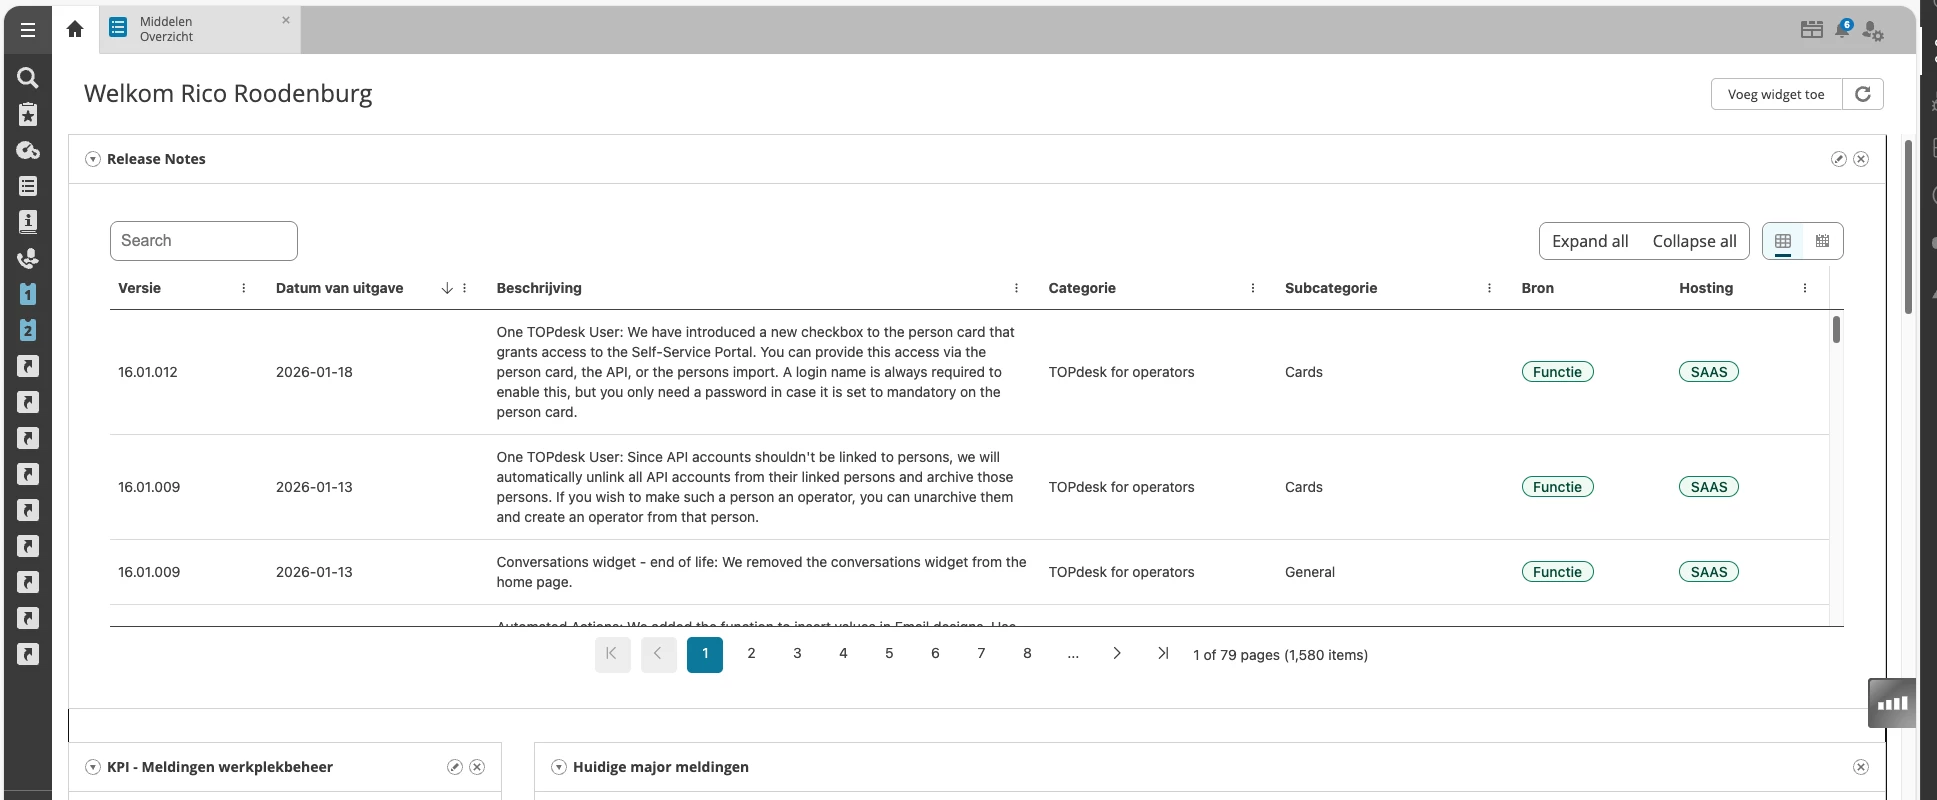Go to the home page icon

pyautogui.click(x=75, y=29)
